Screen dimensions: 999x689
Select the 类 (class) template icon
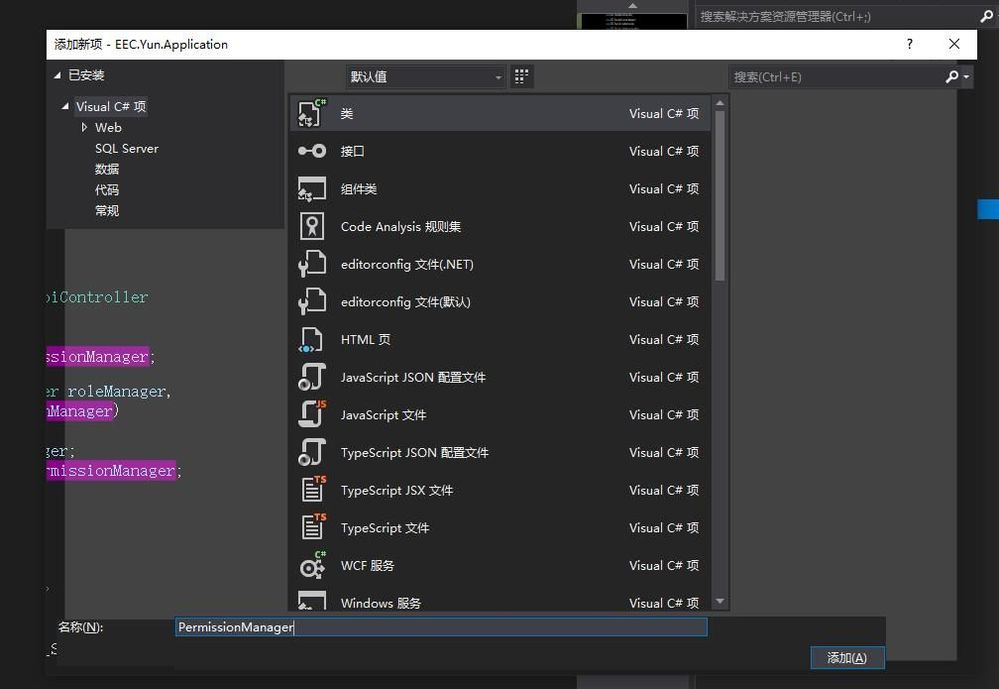(312, 113)
